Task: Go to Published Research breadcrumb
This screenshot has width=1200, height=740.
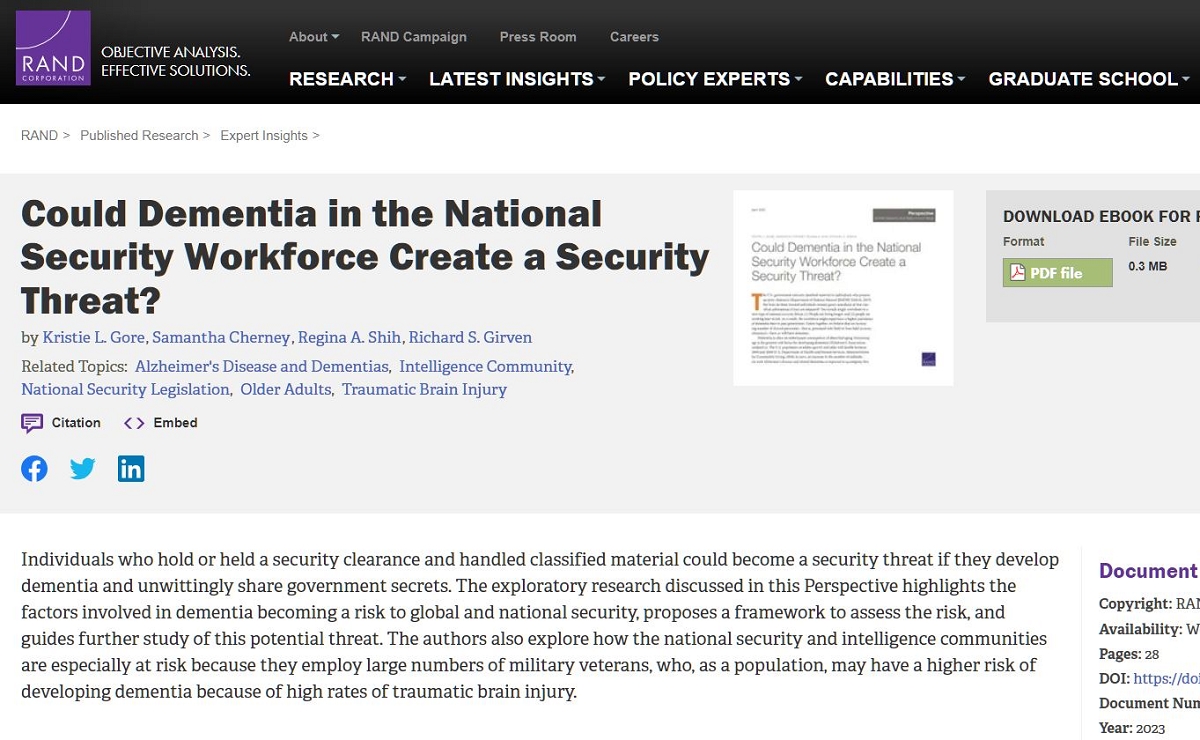Action: point(139,135)
